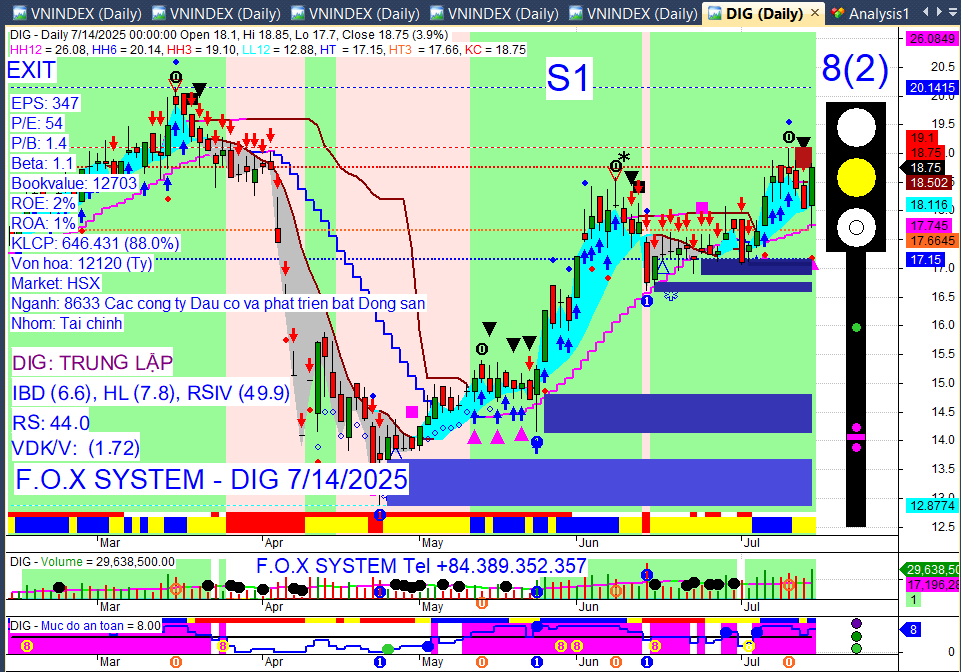Click the 12.8774 cyan price label
The image size is (961, 672).
tap(932, 506)
